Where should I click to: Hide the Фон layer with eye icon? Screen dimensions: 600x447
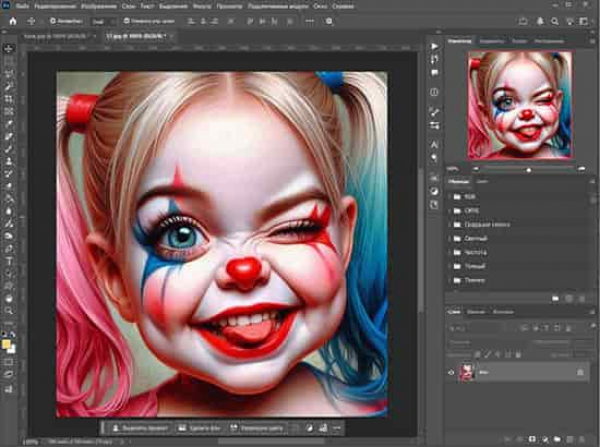point(451,372)
